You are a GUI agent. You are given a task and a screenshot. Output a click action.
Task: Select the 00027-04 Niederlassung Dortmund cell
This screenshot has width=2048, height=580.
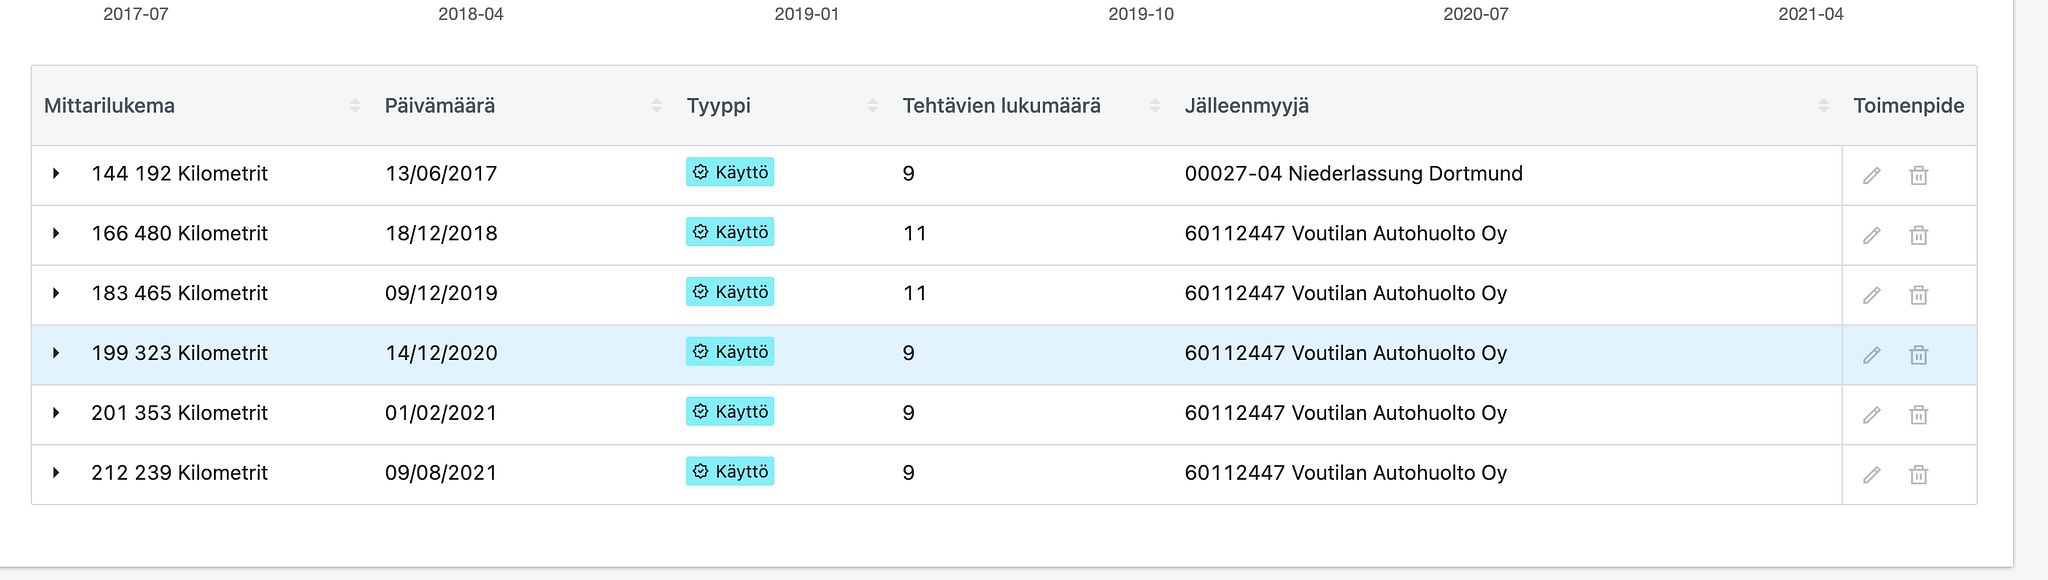[1353, 173]
